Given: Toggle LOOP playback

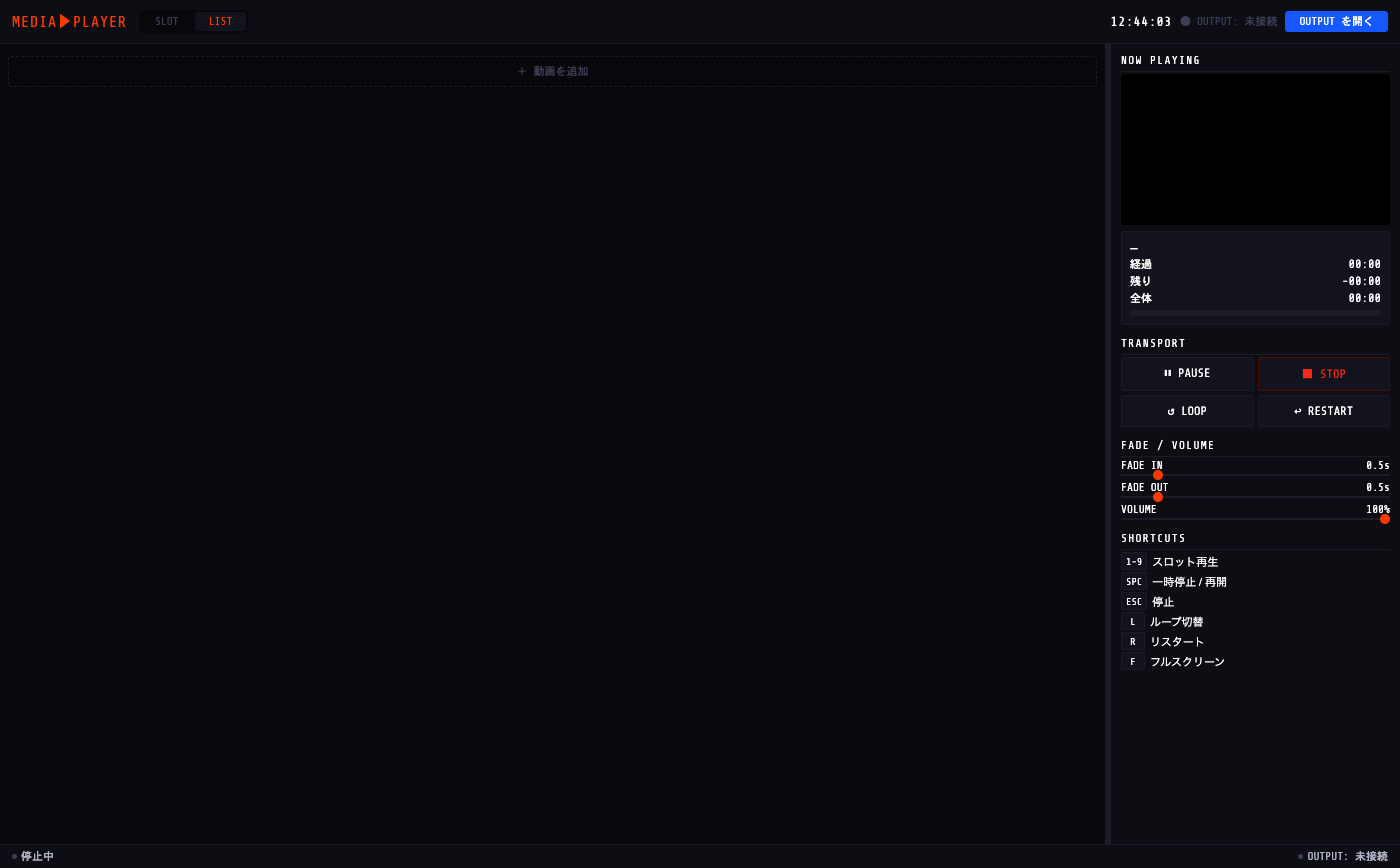Looking at the screenshot, I should point(1187,411).
